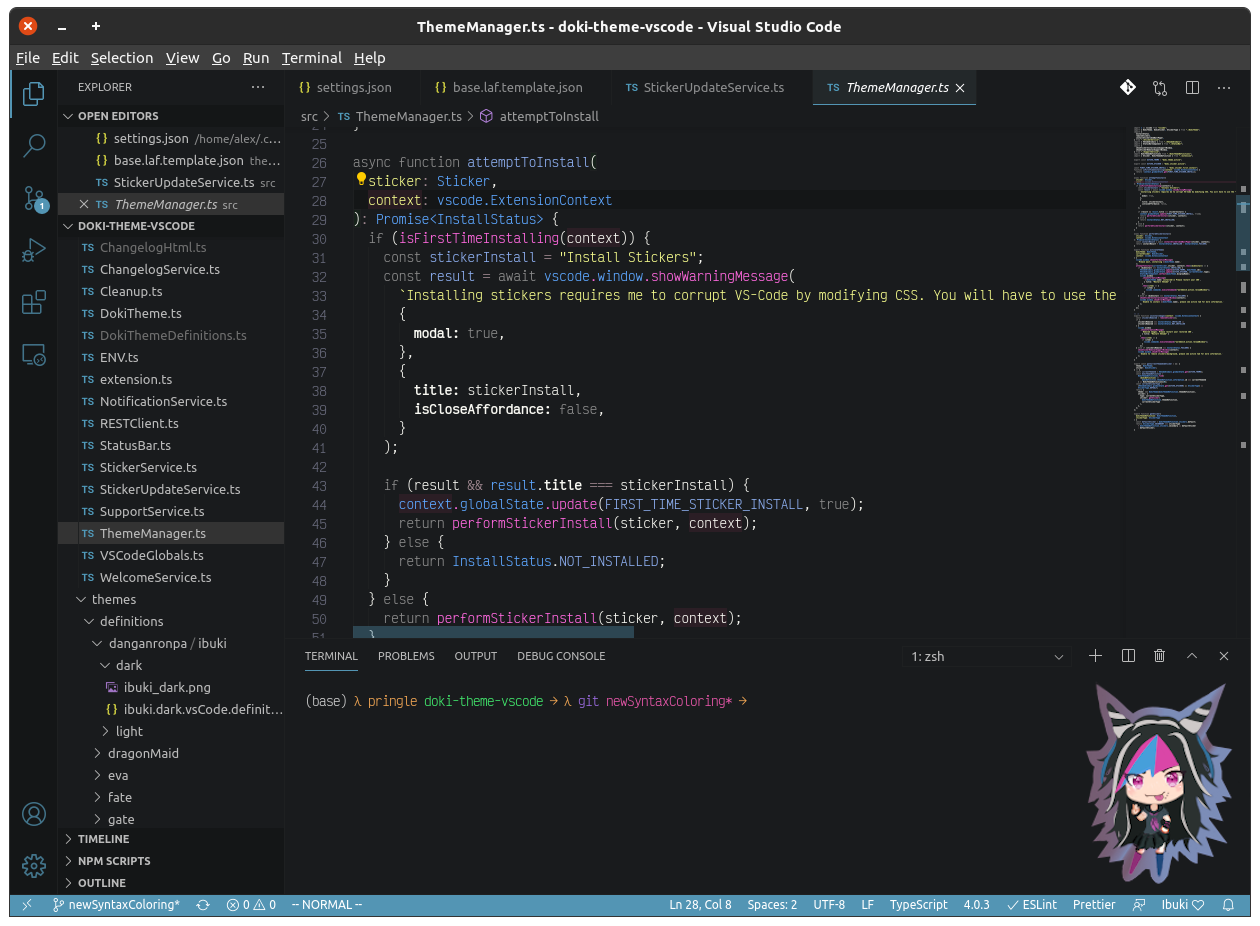This screenshot has height=926, width=1260.
Task: Split the editor to the right
Action: click(x=1192, y=87)
